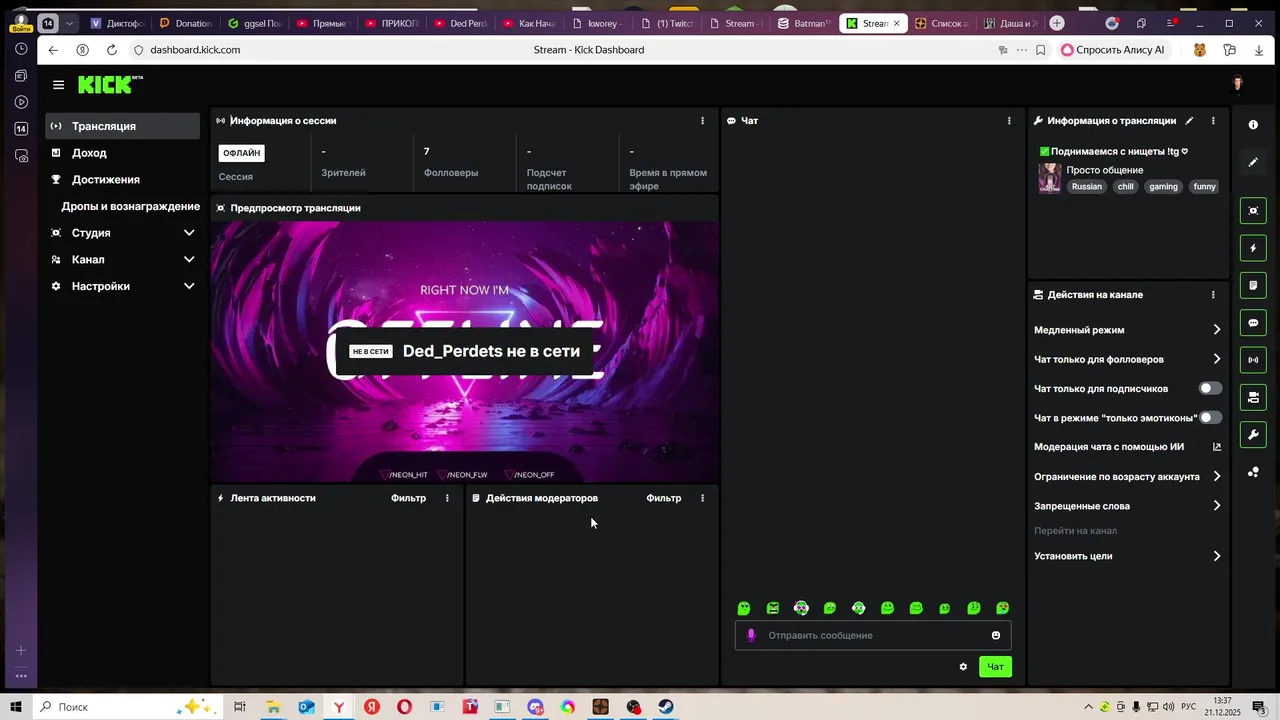Click the screen capture icon in right sidebar
The width and height of the screenshot is (1280, 720).
pyautogui.click(x=1253, y=211)
